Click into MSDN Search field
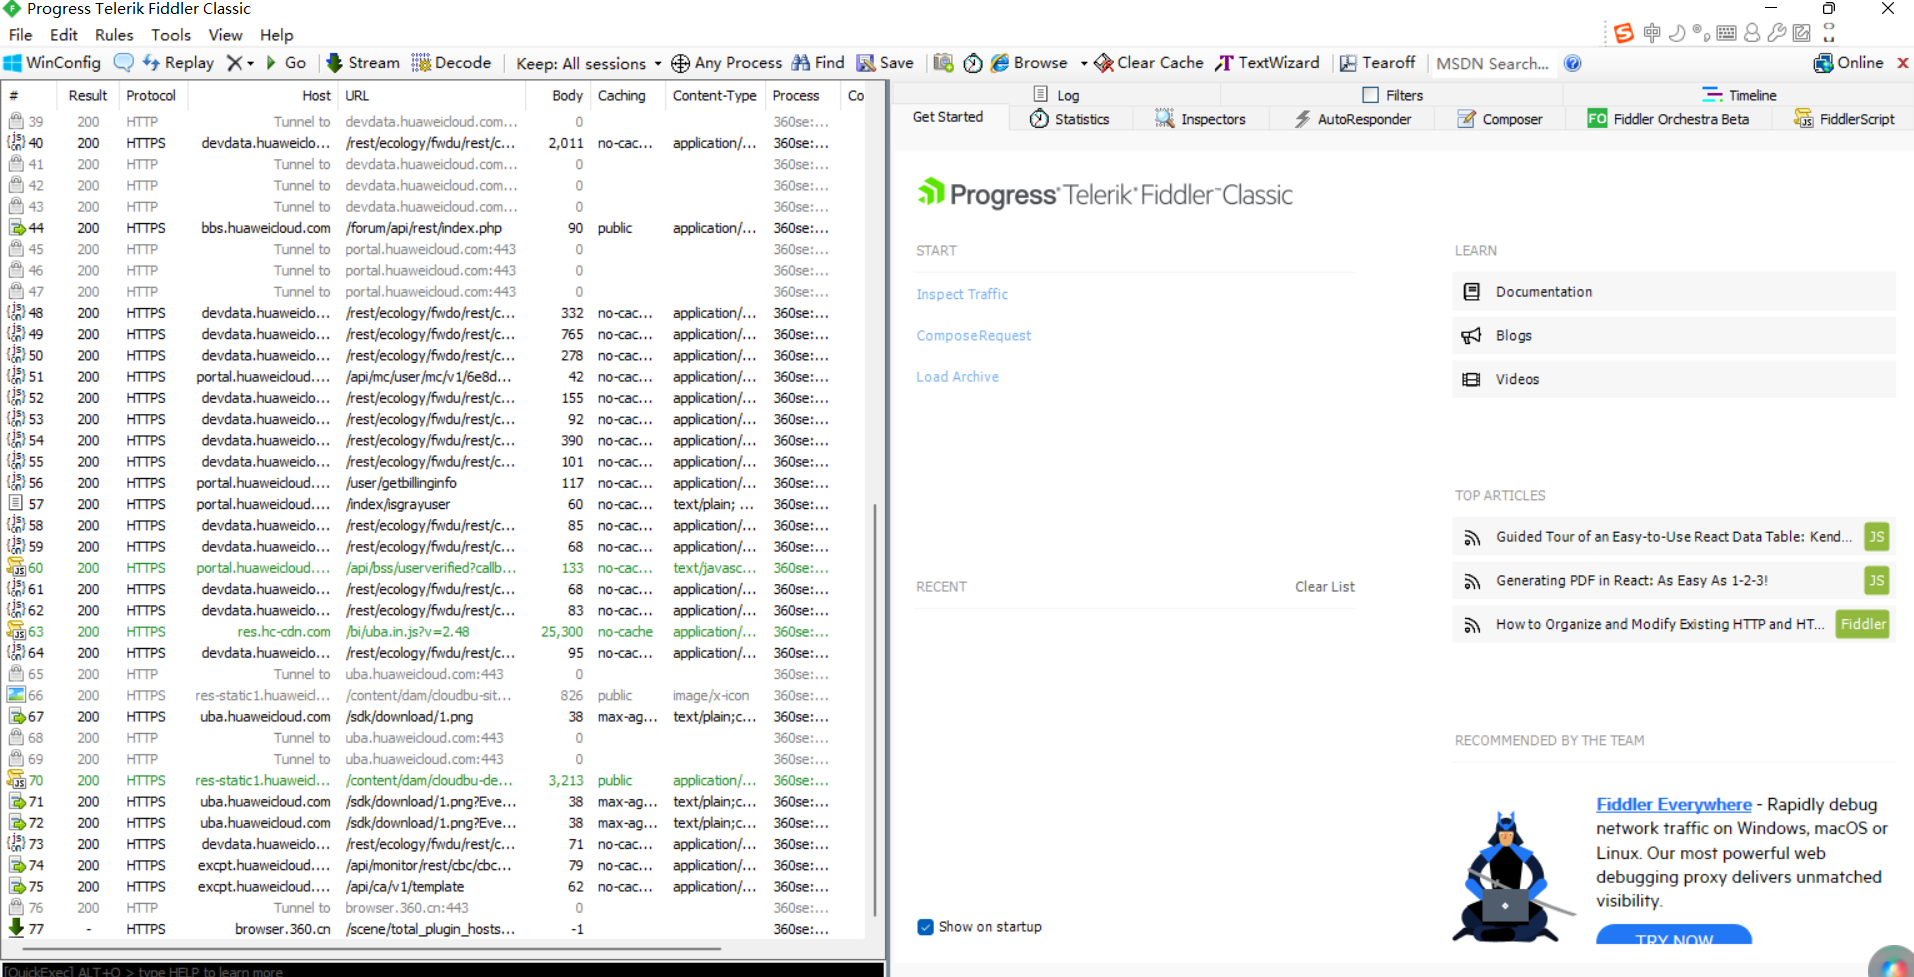The height and width of the screenshot is (977, 1914). pyautogui.click(x=1492, y=64)
